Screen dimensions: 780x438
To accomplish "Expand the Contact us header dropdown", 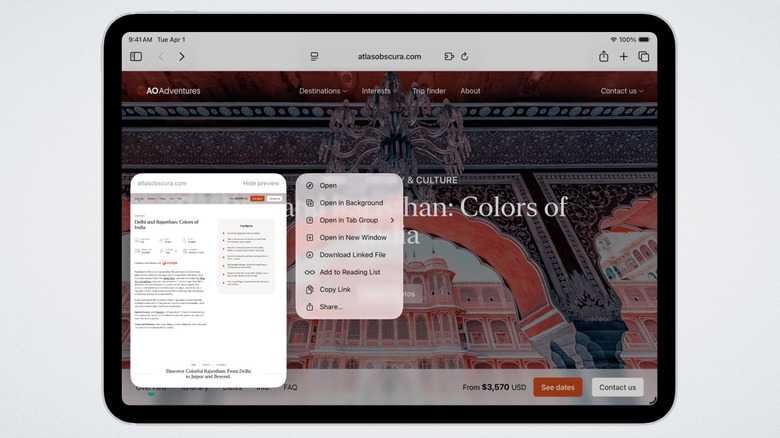I will pos(622,91).
